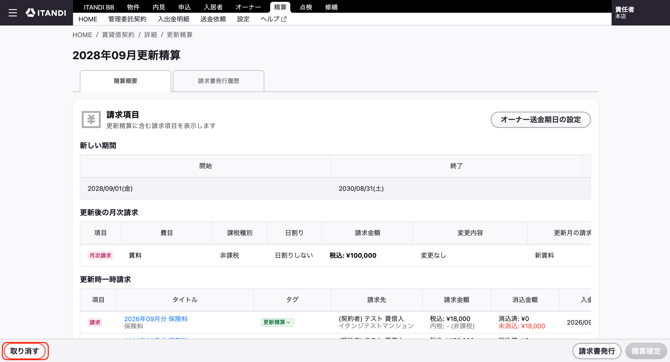670x362 pixels.
Task: Click the 請求金額 header in the 更新時一時請求 table
Action: 456,300
